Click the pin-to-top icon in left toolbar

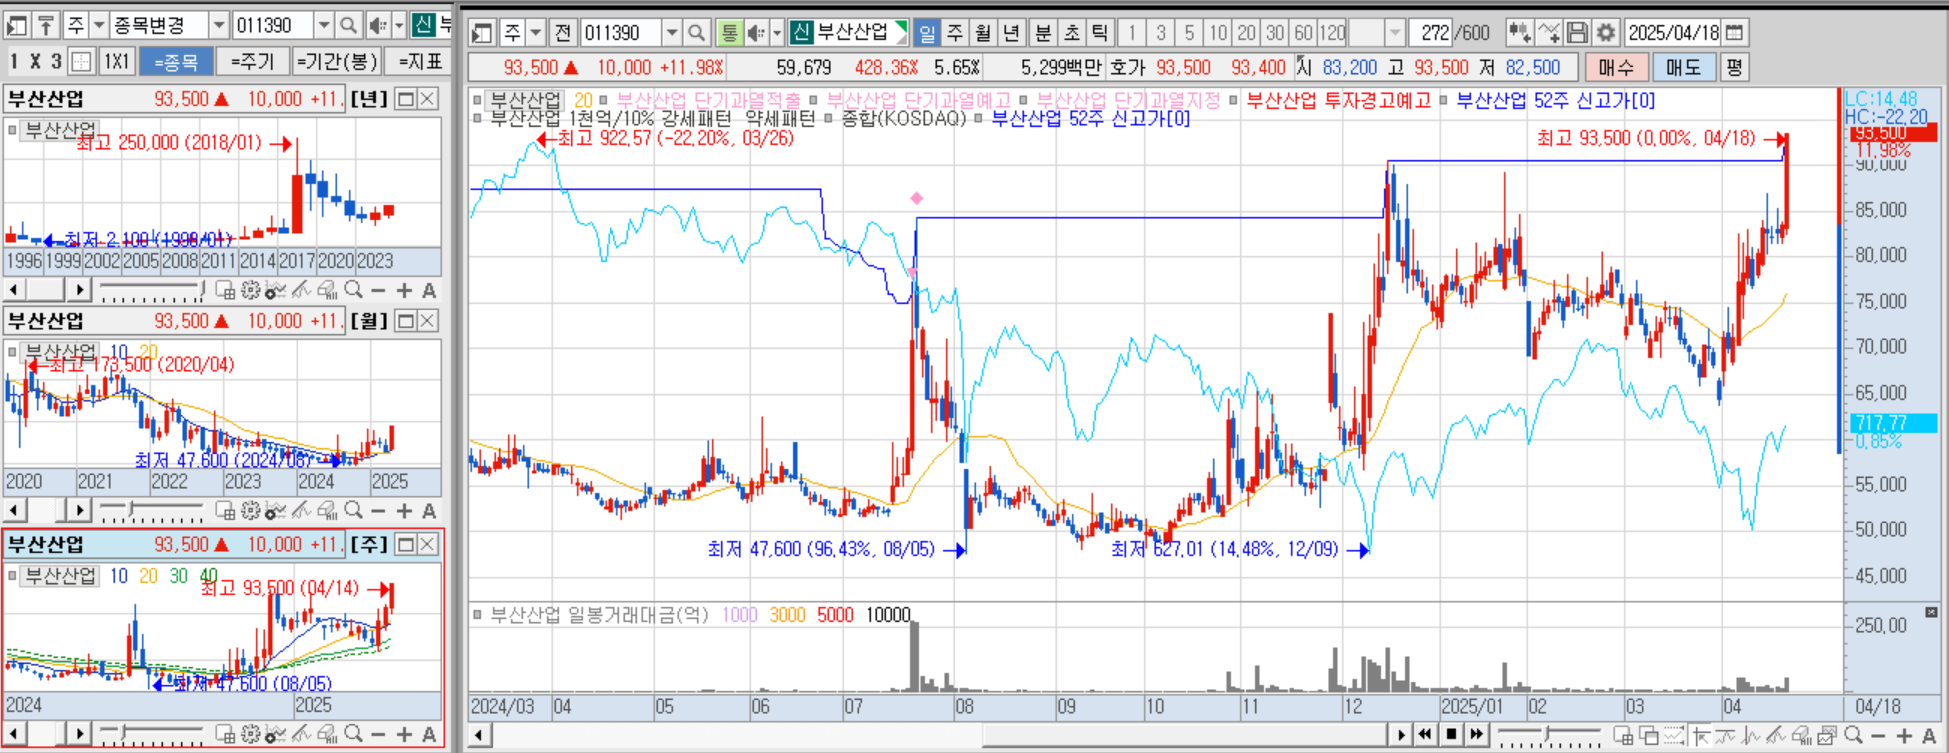point(46,25)
